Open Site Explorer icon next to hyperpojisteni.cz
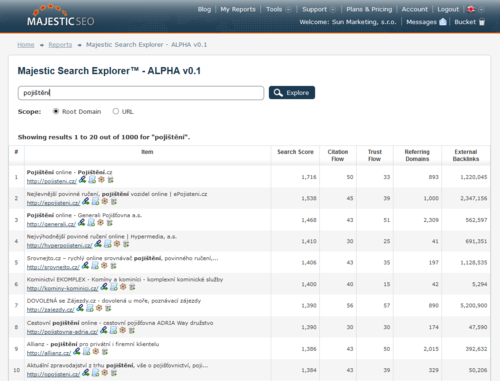This screenshot has height=381, width=500. [98, 244]
